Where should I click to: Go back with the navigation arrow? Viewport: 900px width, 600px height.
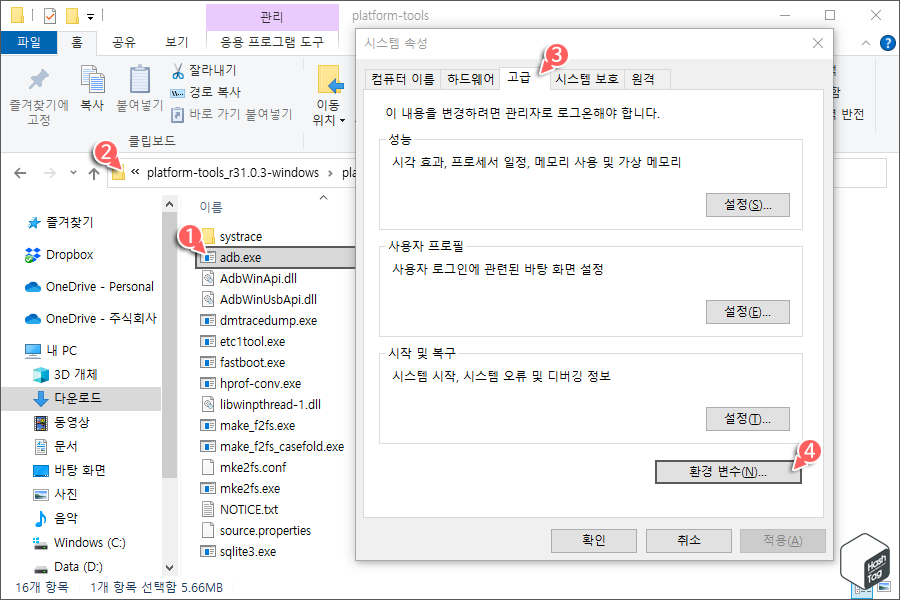coord(20,173)
